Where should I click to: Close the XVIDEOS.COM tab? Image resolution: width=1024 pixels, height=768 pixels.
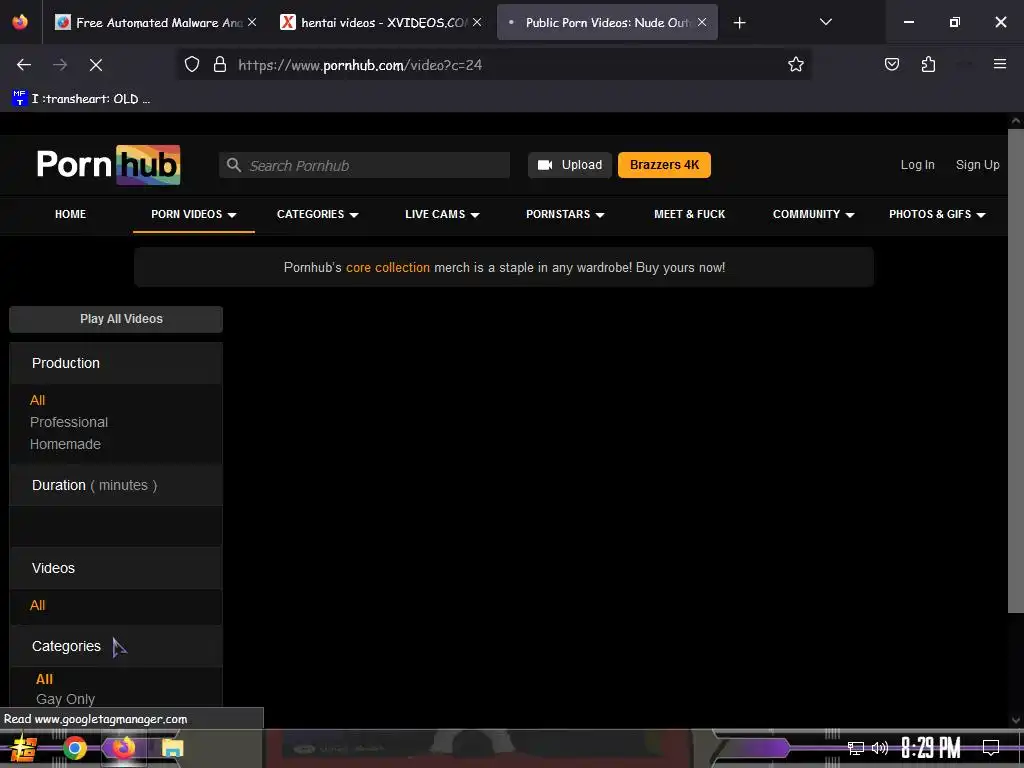[x=477, y=22]
